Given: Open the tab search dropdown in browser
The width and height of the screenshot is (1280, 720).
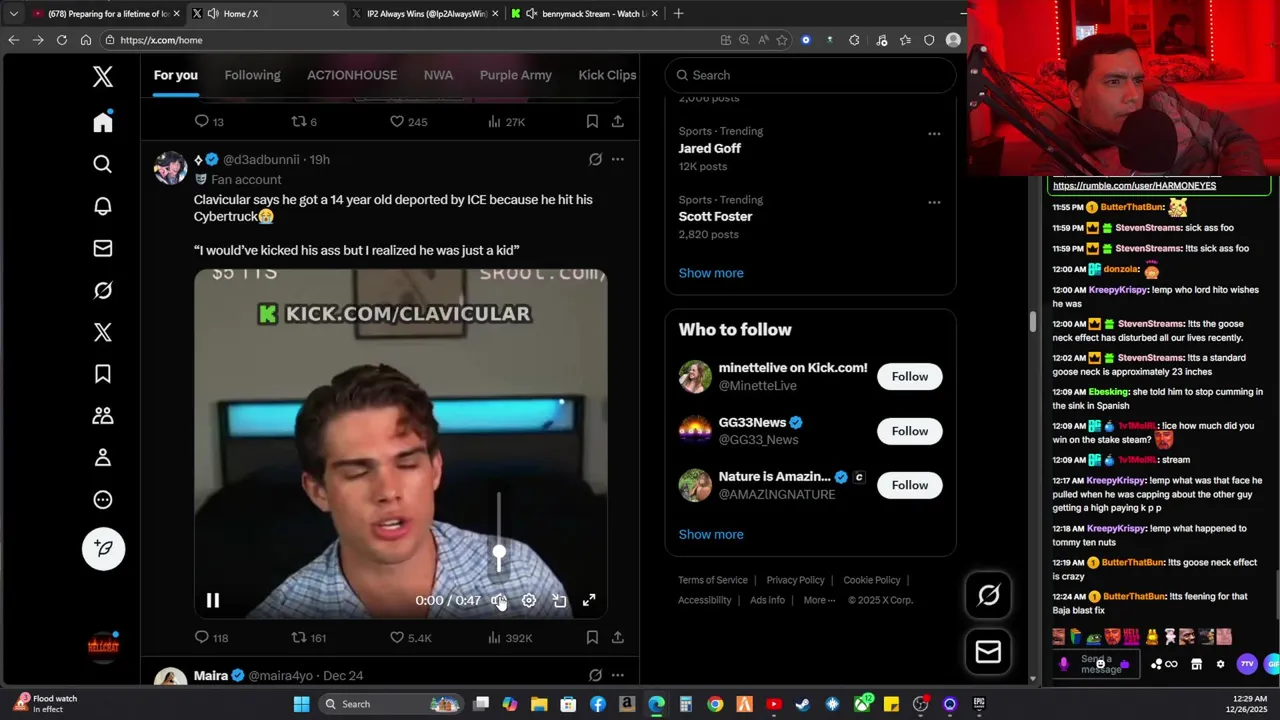Looking at the screenshot, I should point(13,14).
